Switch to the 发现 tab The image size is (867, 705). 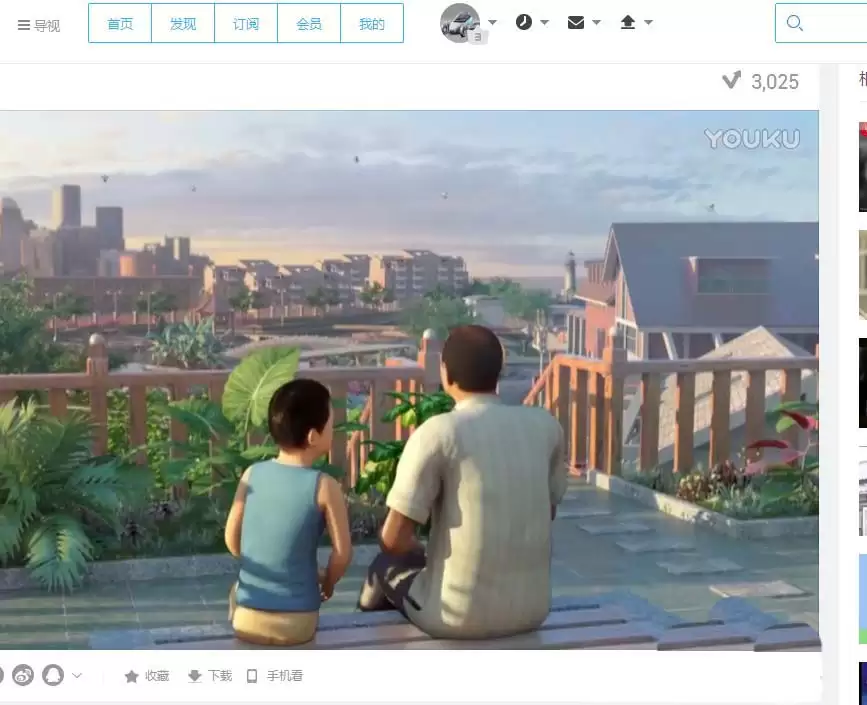point(183,23)
